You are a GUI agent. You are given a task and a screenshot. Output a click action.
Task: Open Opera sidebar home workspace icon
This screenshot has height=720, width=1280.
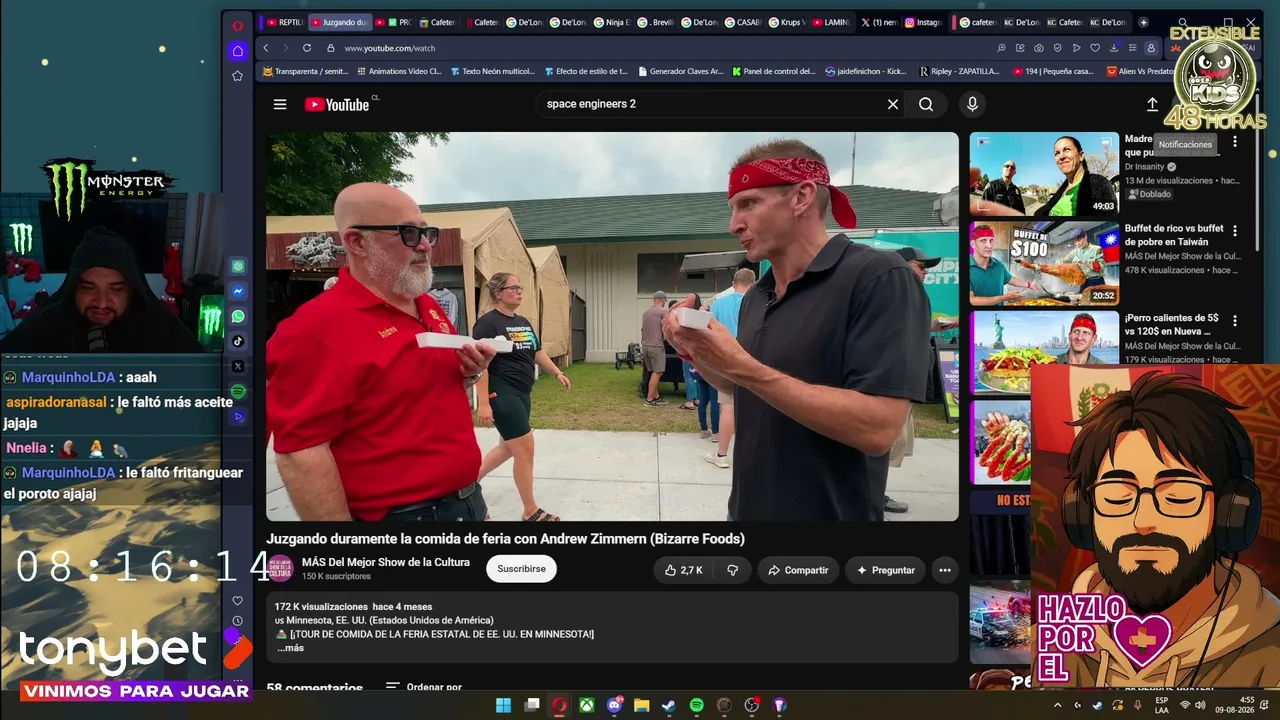tap(237, 50)
